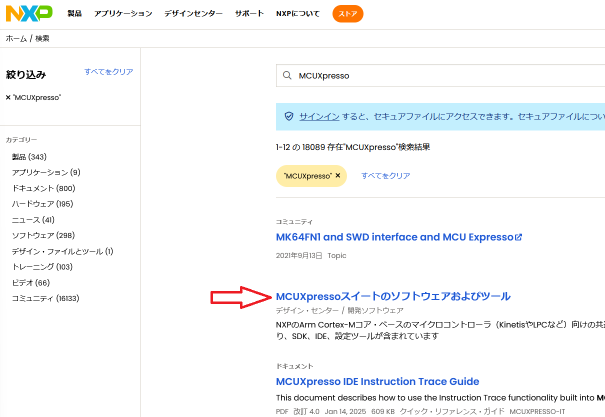605x417 pixels.
Task: Open MCUXpresso IDE Instruction Trace Guide result
Action: [x=377, y=381]
